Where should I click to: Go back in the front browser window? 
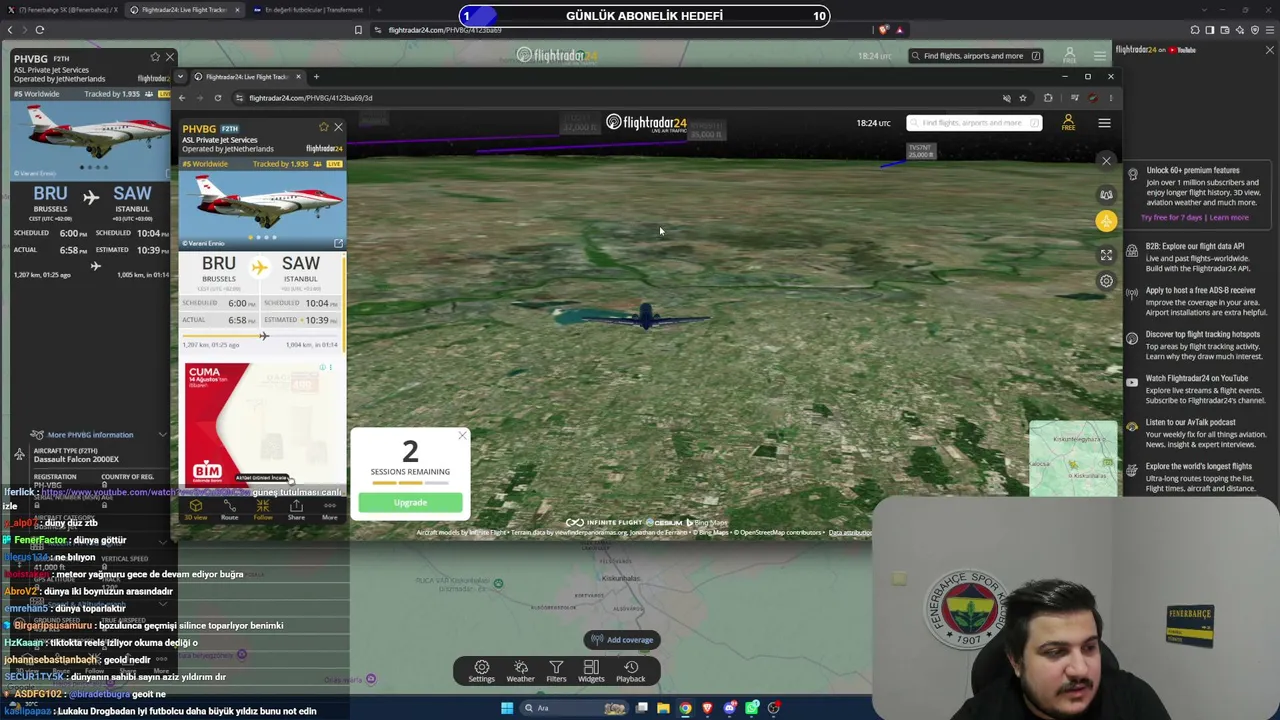coord(182,98)
